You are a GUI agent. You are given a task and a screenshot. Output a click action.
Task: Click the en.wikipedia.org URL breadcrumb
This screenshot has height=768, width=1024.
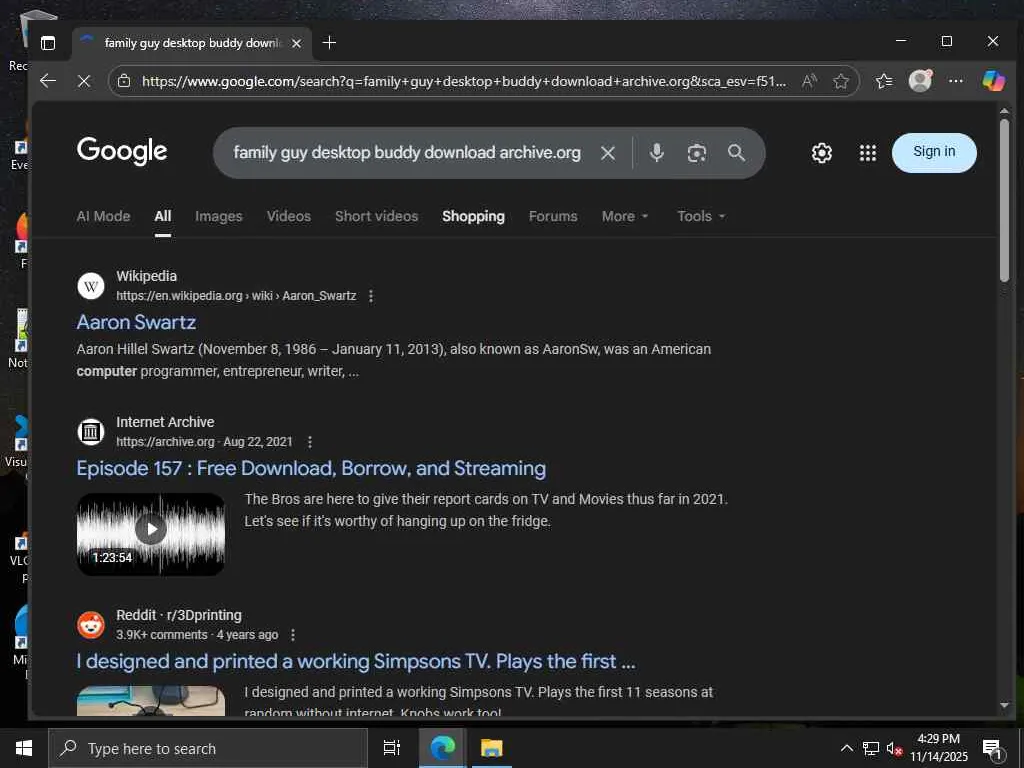point(236,296)
